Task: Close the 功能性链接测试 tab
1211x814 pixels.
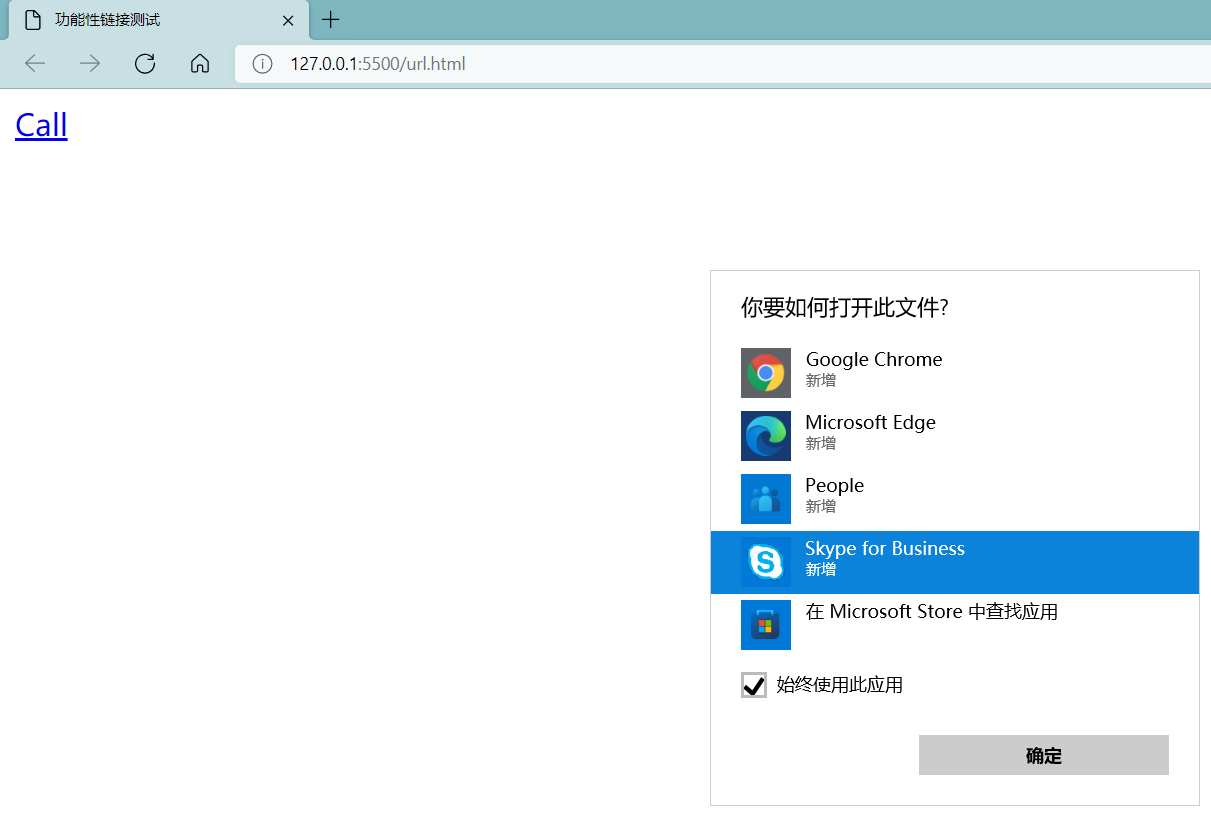Action: coord(288,20)
